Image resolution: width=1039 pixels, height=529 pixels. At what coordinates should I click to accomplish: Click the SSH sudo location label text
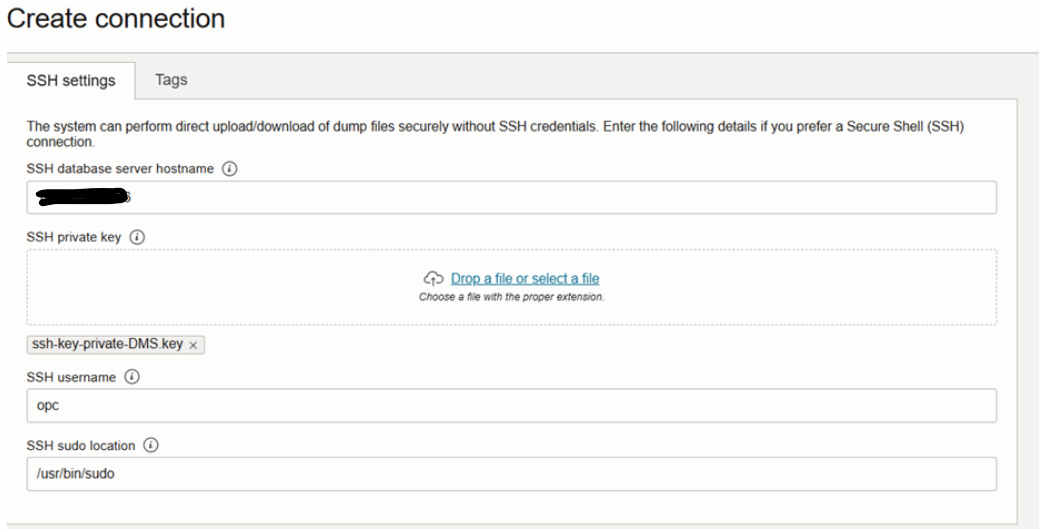pos(81,445)
